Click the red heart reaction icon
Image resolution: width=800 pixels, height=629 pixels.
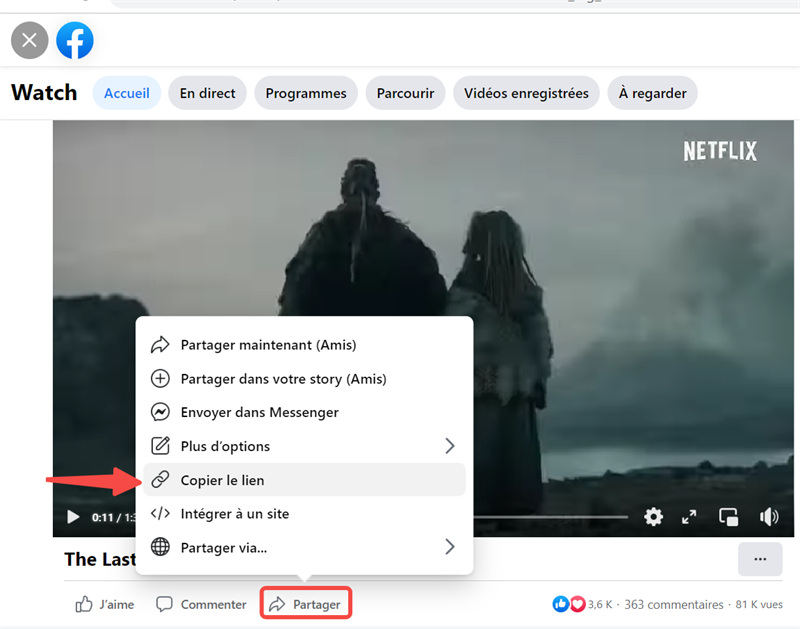(x=577, y=605)
